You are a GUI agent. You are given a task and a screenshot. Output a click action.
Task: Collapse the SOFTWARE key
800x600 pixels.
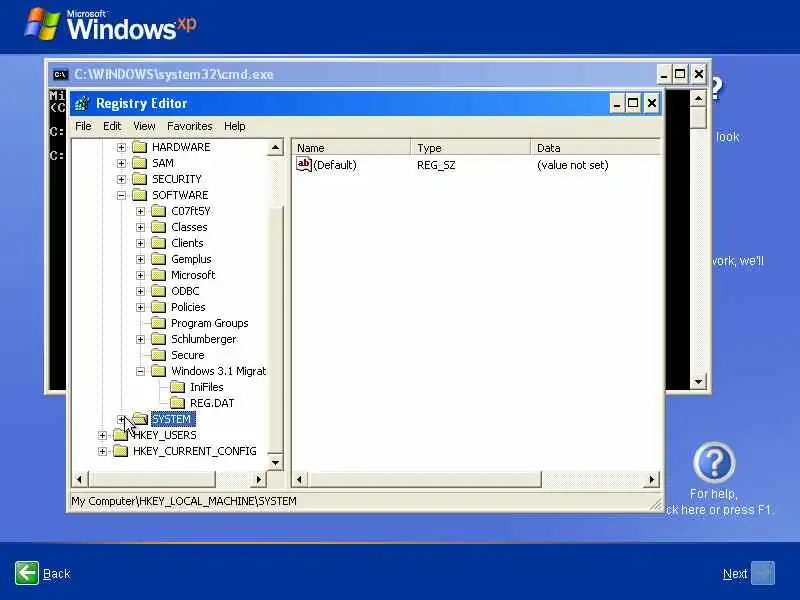[121, 195]
